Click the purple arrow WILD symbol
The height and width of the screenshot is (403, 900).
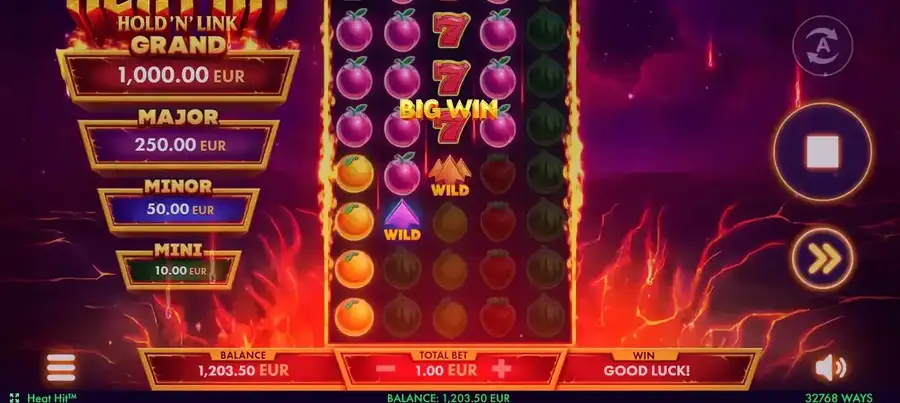point(402,220)
